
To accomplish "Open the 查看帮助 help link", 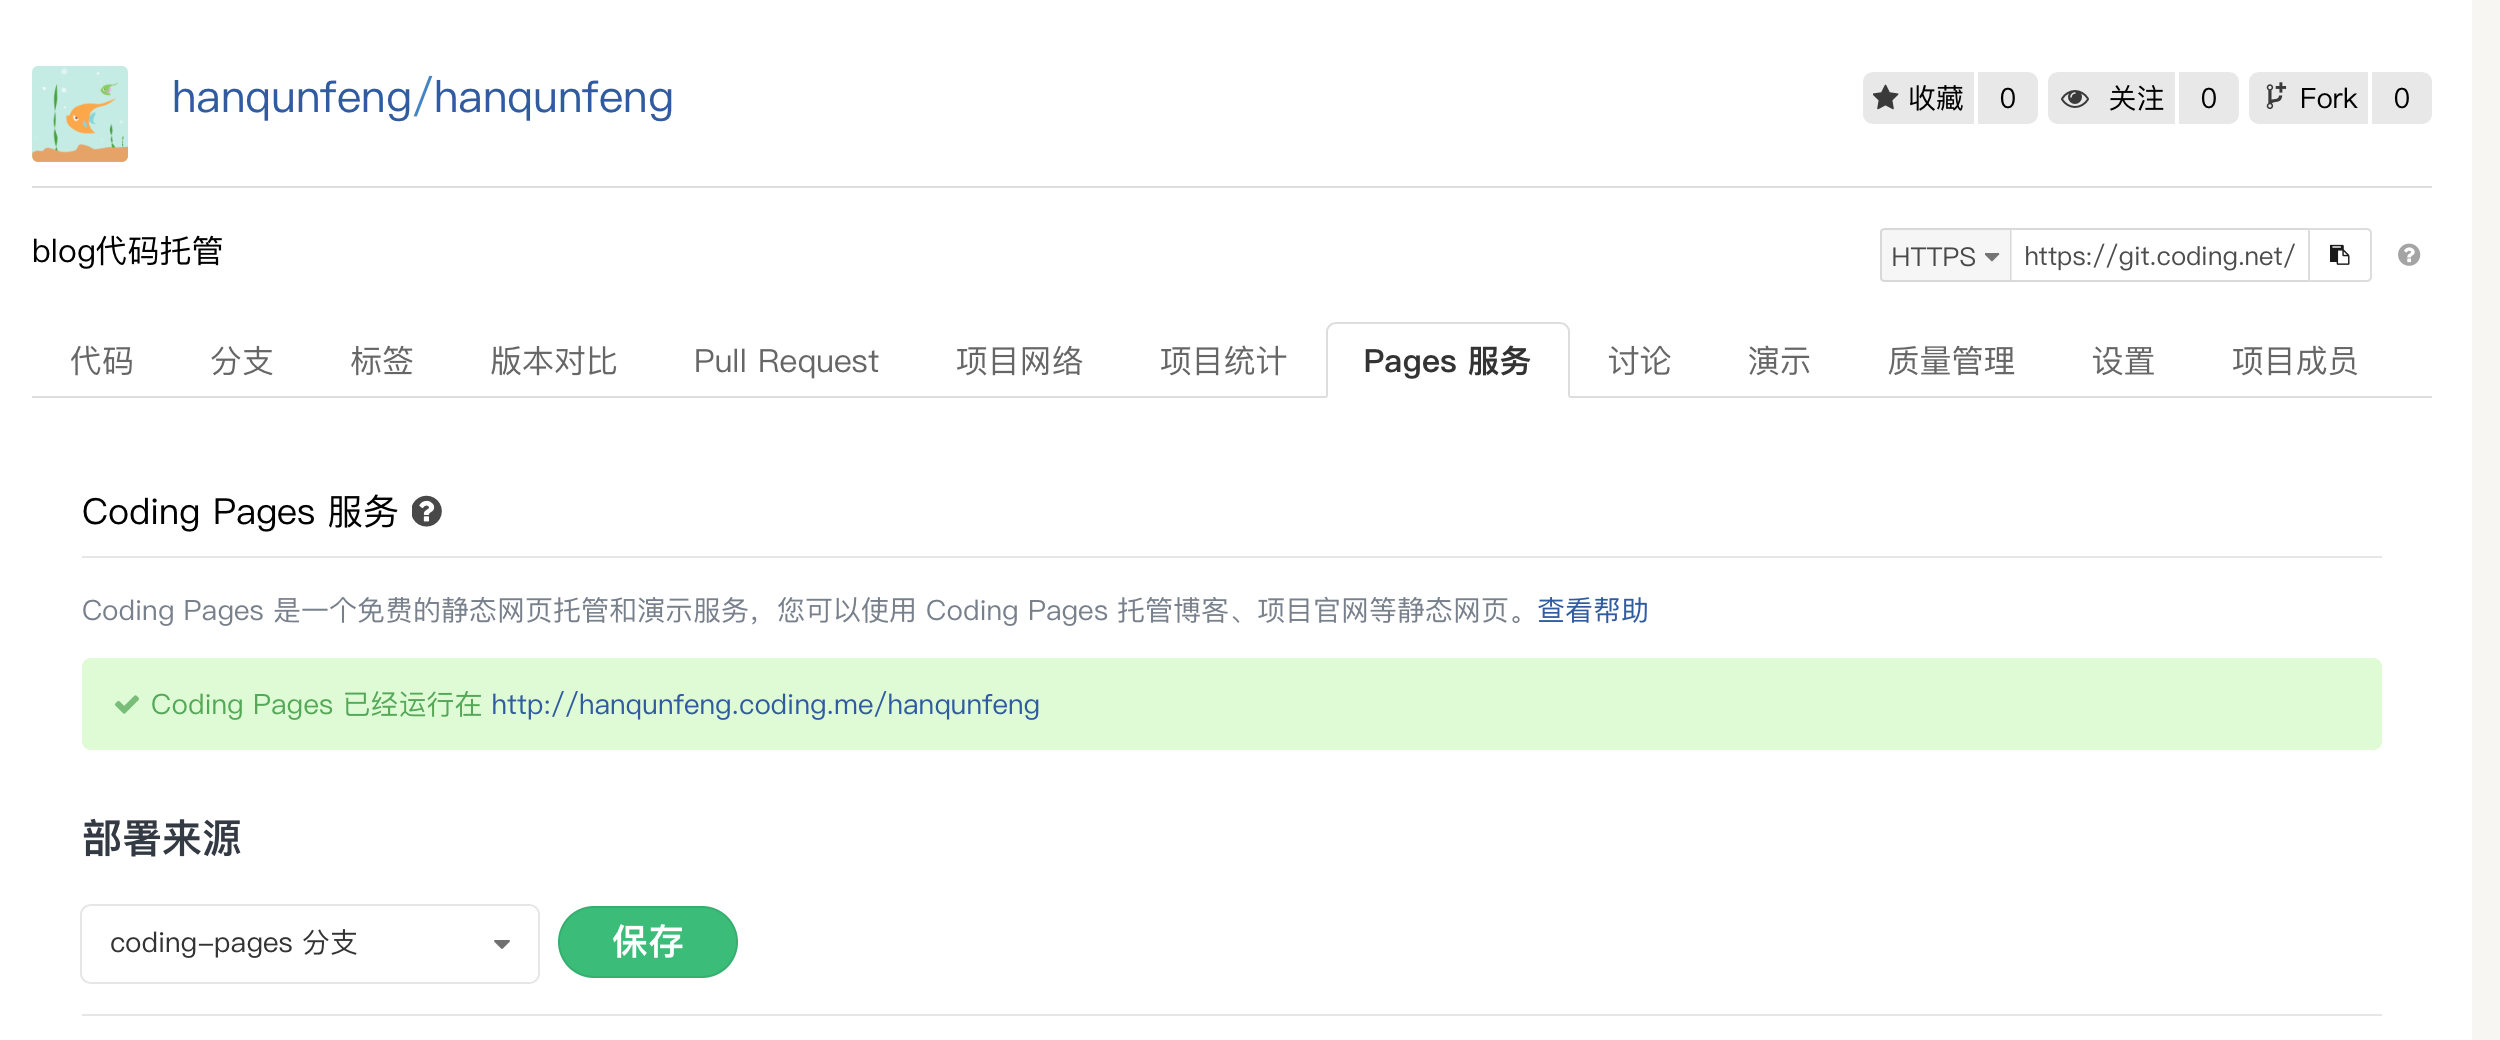I will [x=1593, y=610].
